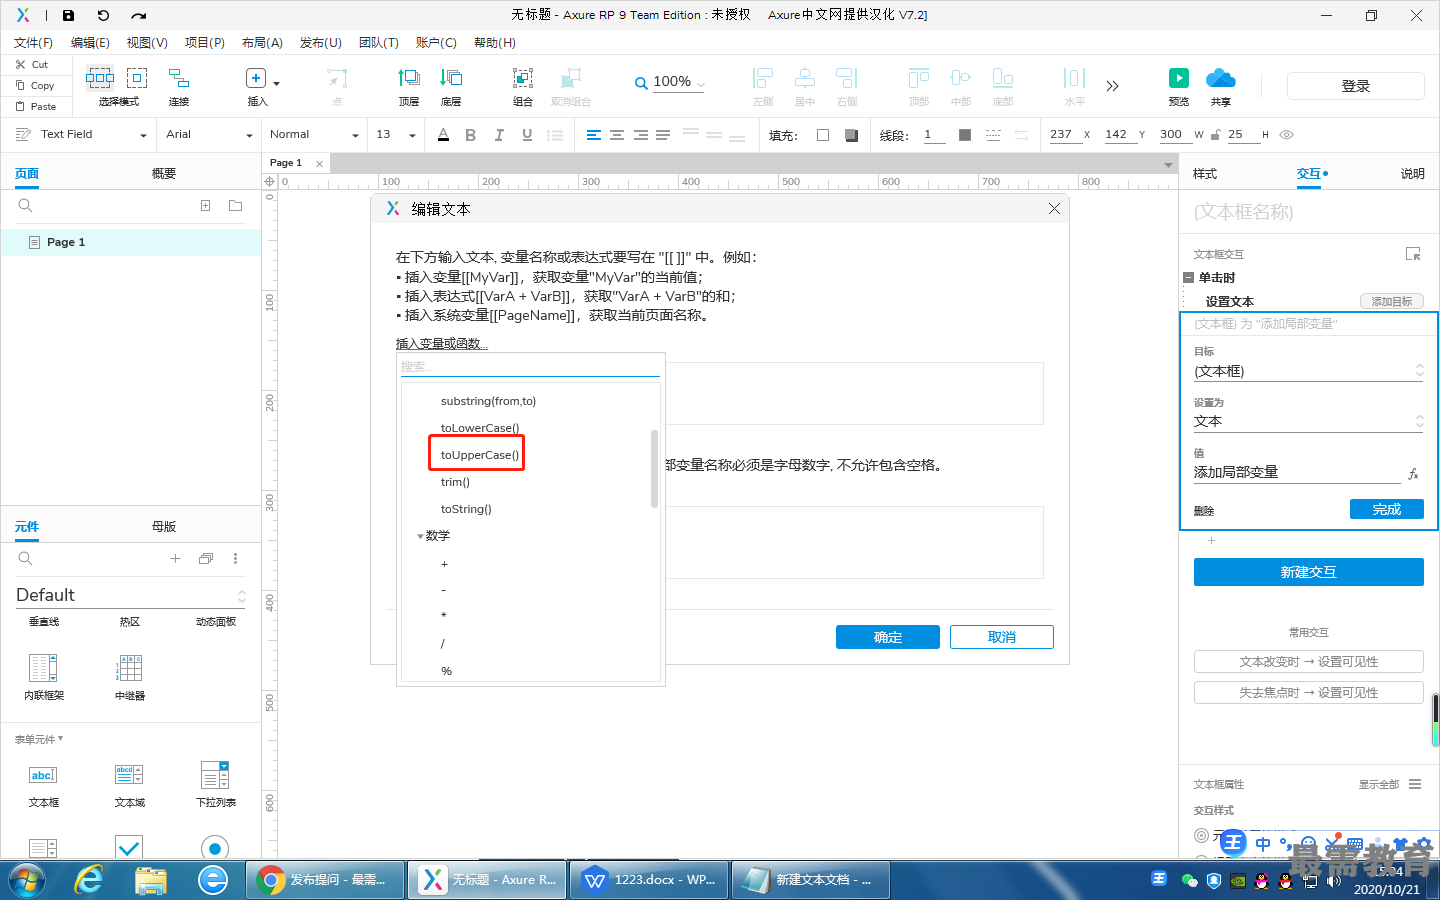Click the Copy tool
Image resolution: width=1440 pixels, height=900 pixels.
coord(35,85)
